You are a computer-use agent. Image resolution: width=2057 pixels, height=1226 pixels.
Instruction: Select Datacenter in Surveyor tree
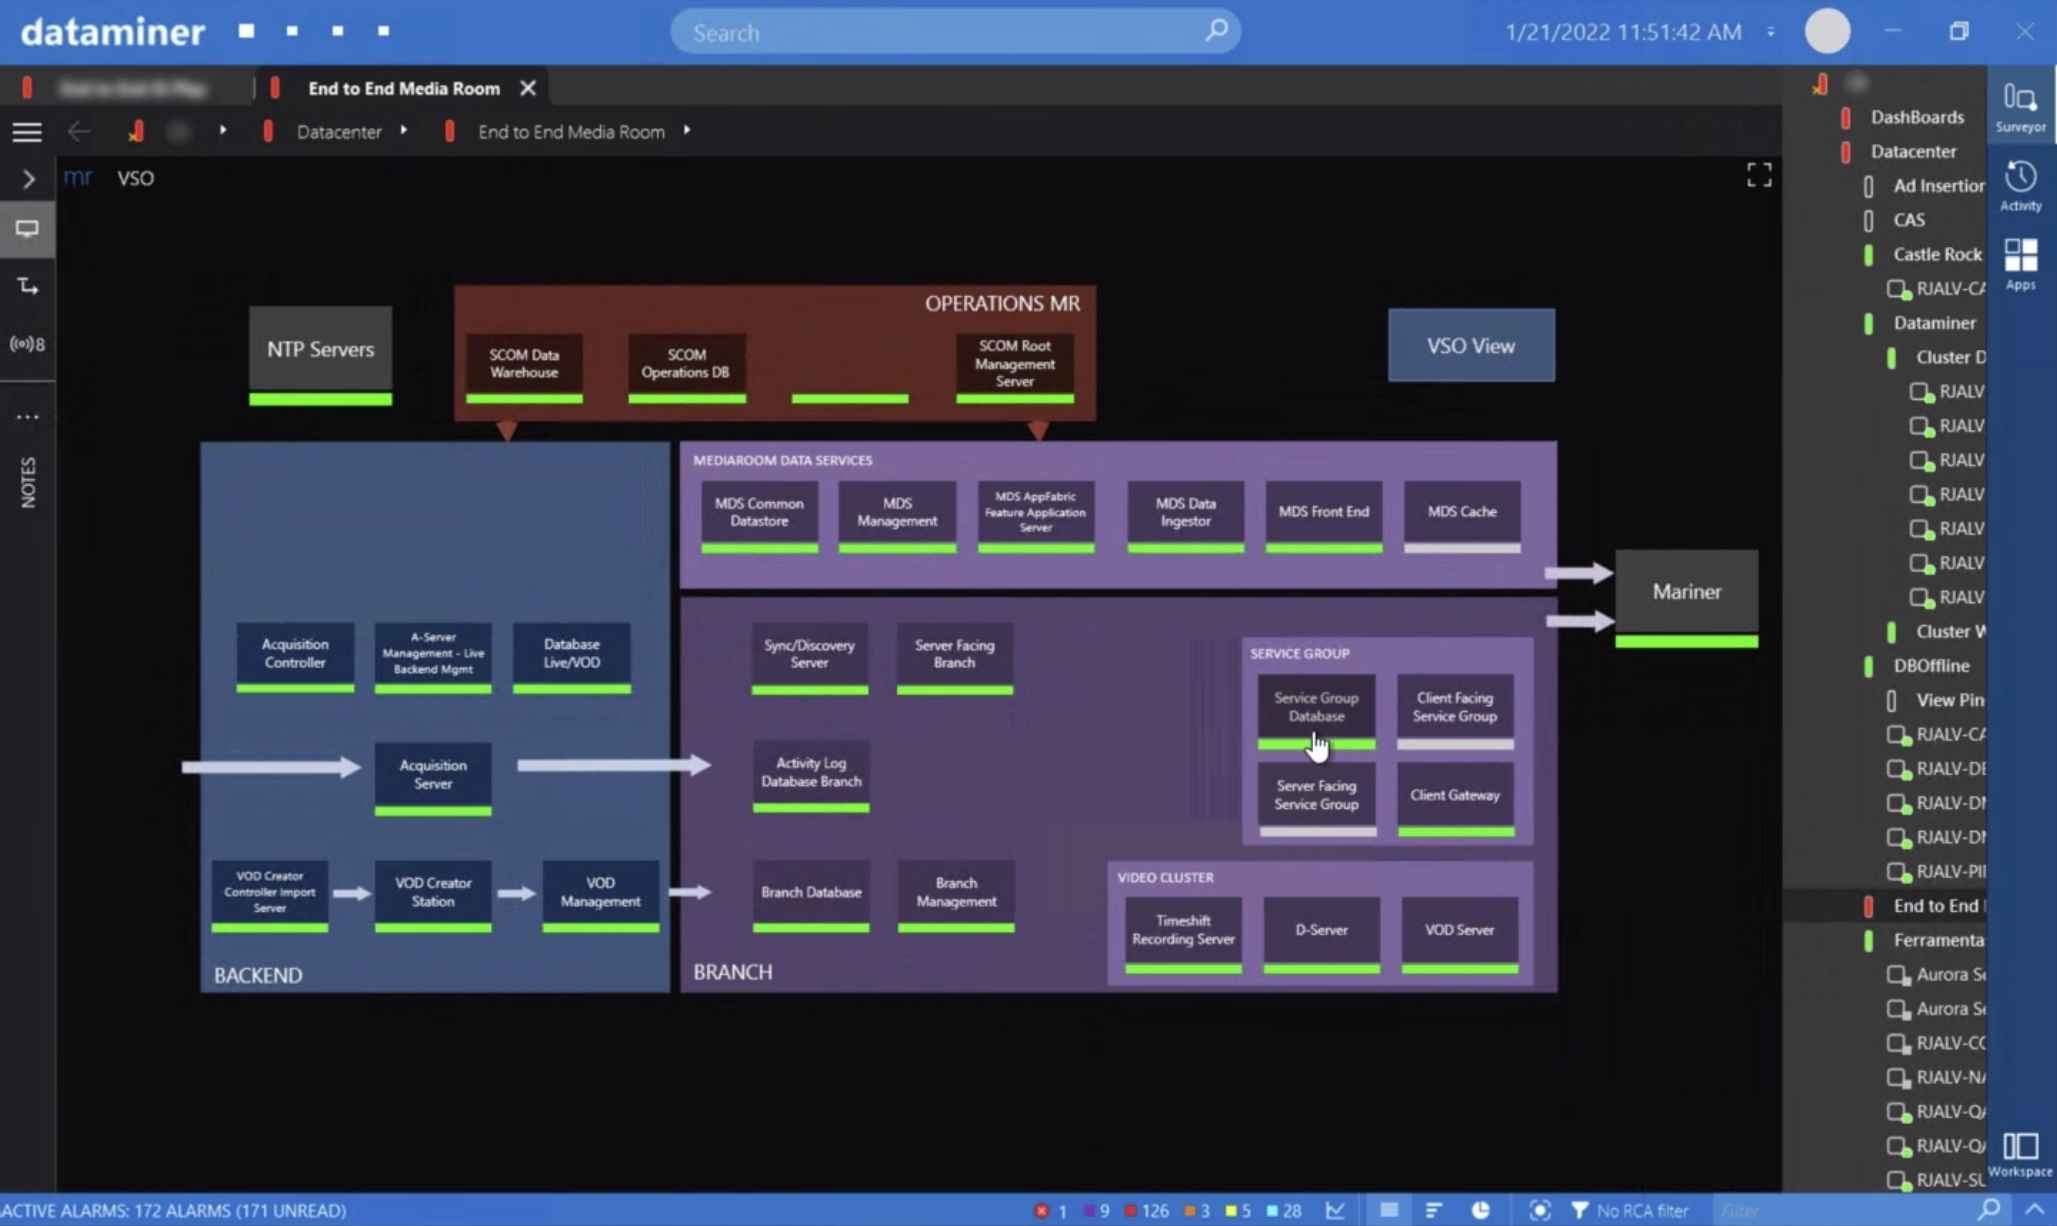pos(1912,151)
